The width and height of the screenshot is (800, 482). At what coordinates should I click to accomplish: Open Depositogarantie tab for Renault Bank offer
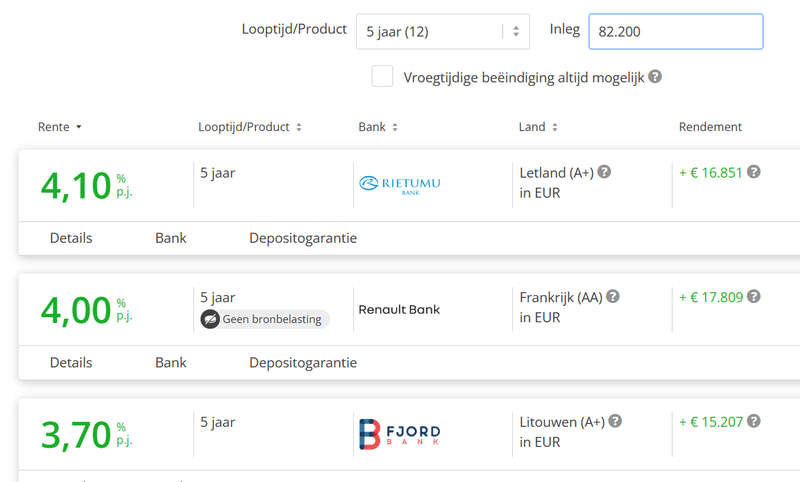[303, 362]
